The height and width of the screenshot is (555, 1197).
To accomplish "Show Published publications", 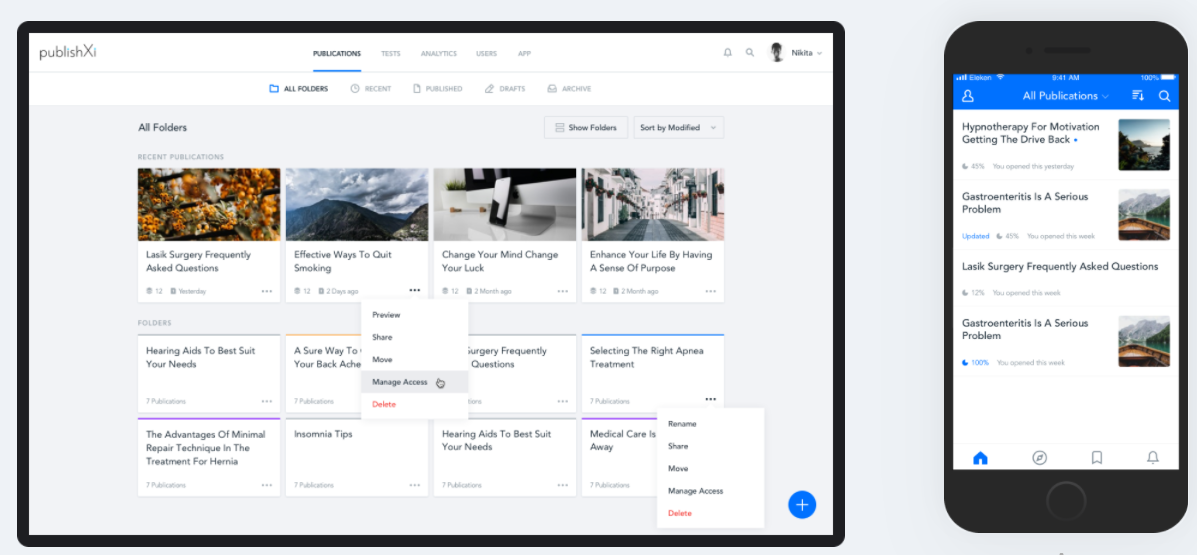I will (437, 89).
